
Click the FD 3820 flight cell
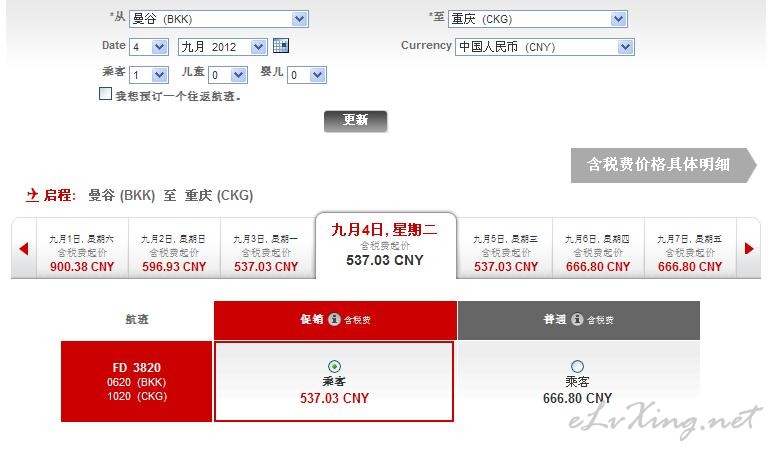pos(137,382)
